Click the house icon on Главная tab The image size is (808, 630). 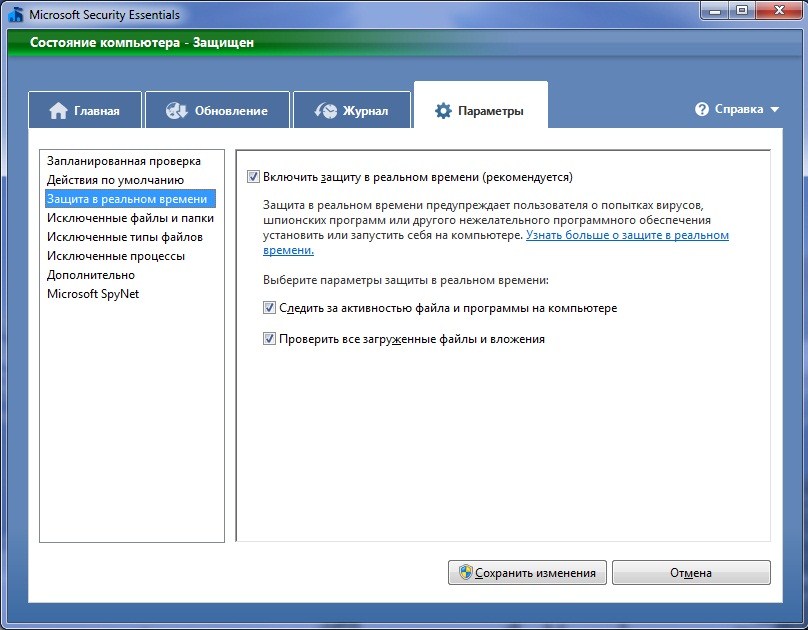tap(58, 111)
